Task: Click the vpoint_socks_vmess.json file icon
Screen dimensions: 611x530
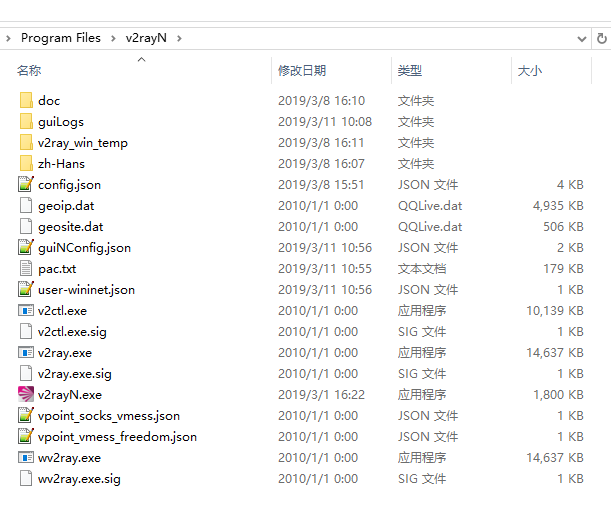Action: click(26, 415)
